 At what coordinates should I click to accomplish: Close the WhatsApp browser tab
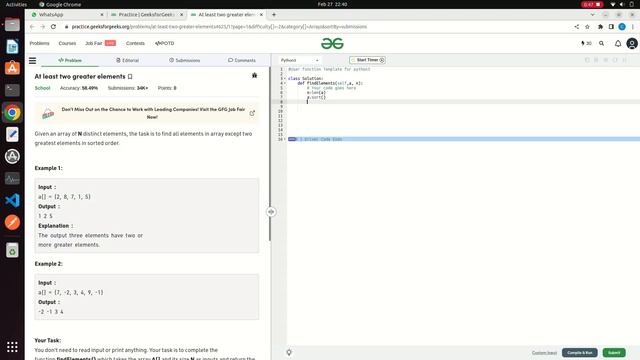102,15
